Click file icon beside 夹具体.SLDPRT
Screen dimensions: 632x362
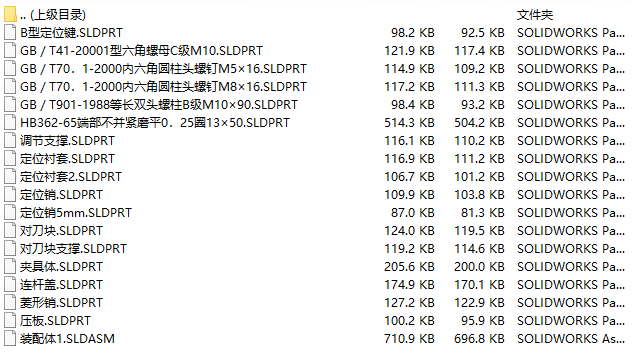click(x=10, y=266)
